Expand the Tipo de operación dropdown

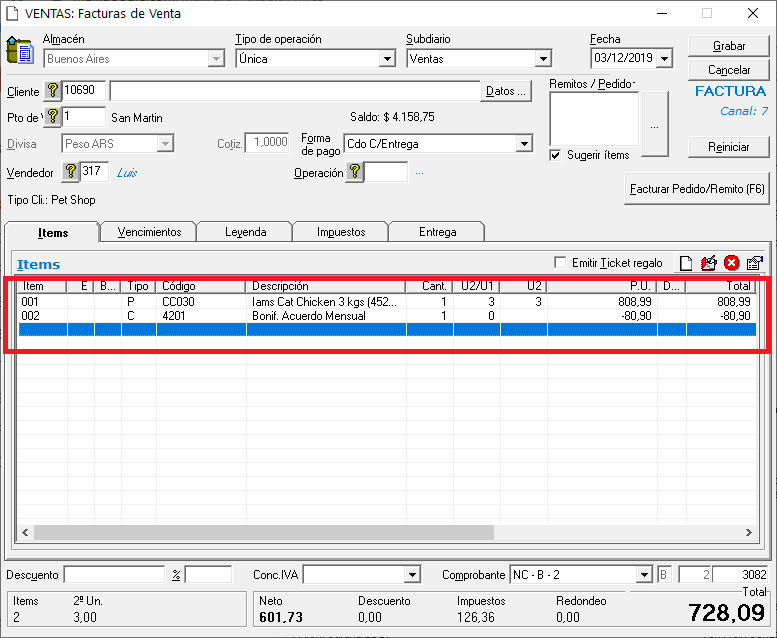(387, 59)
